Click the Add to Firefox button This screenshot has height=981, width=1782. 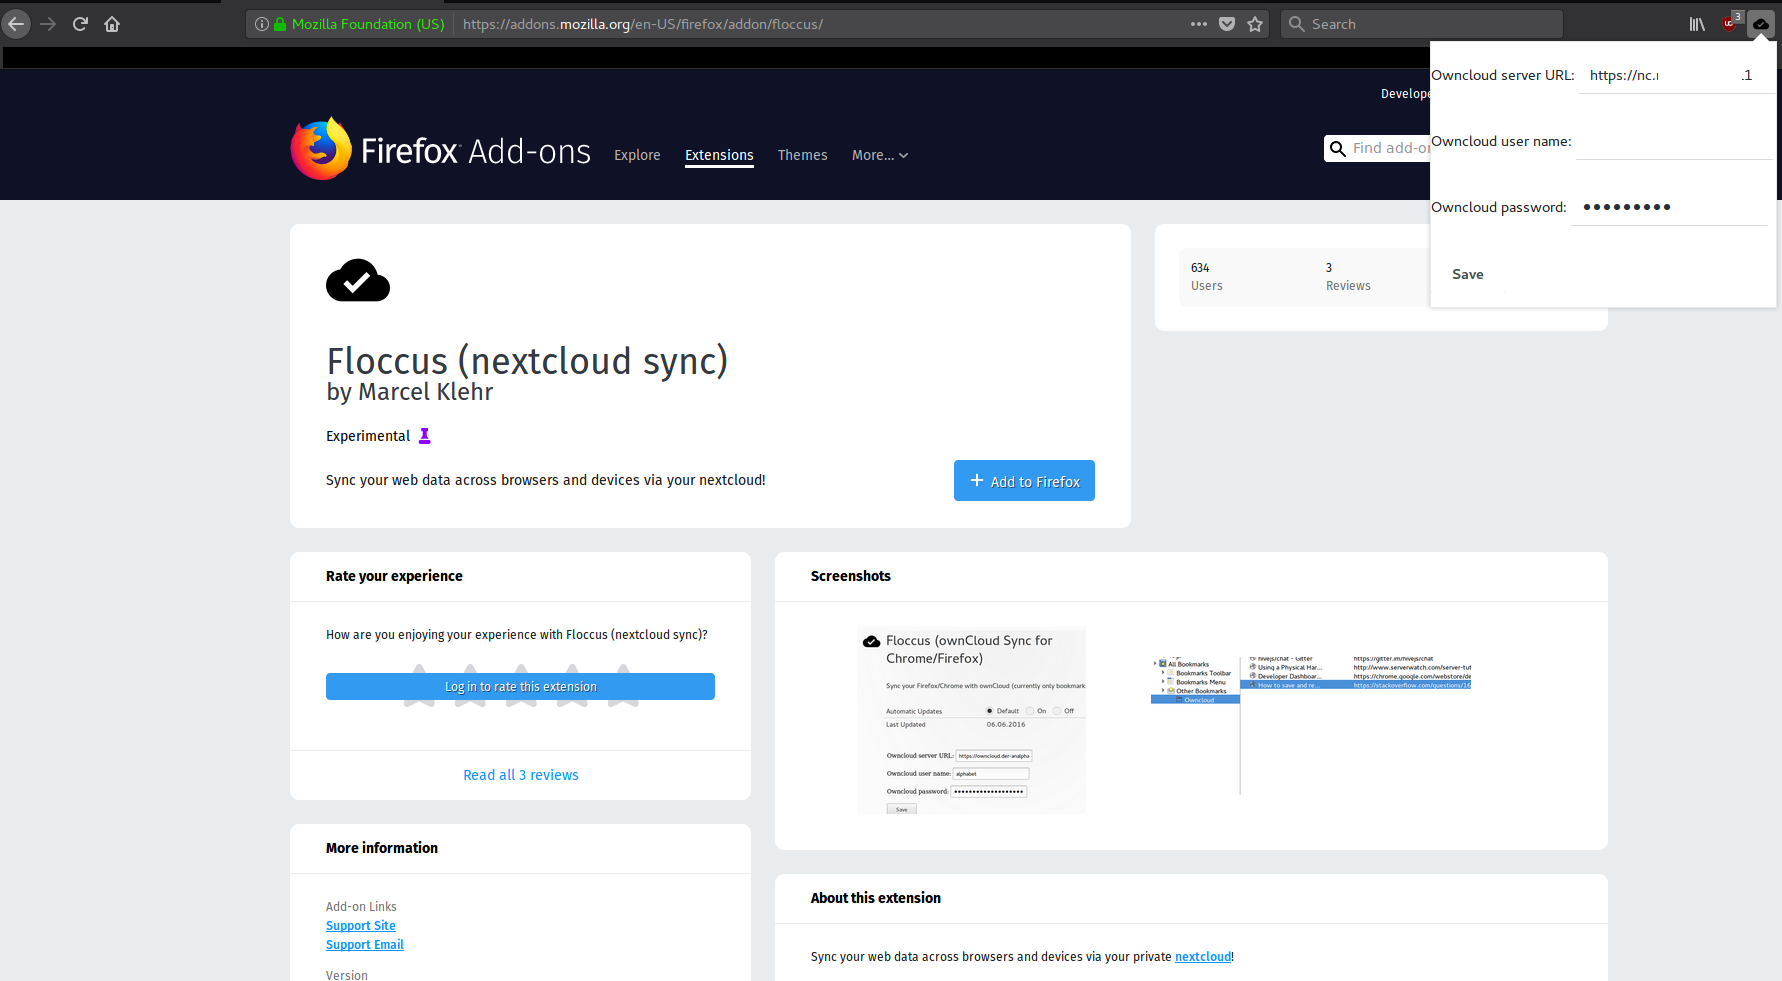[x=1024, y=481]
